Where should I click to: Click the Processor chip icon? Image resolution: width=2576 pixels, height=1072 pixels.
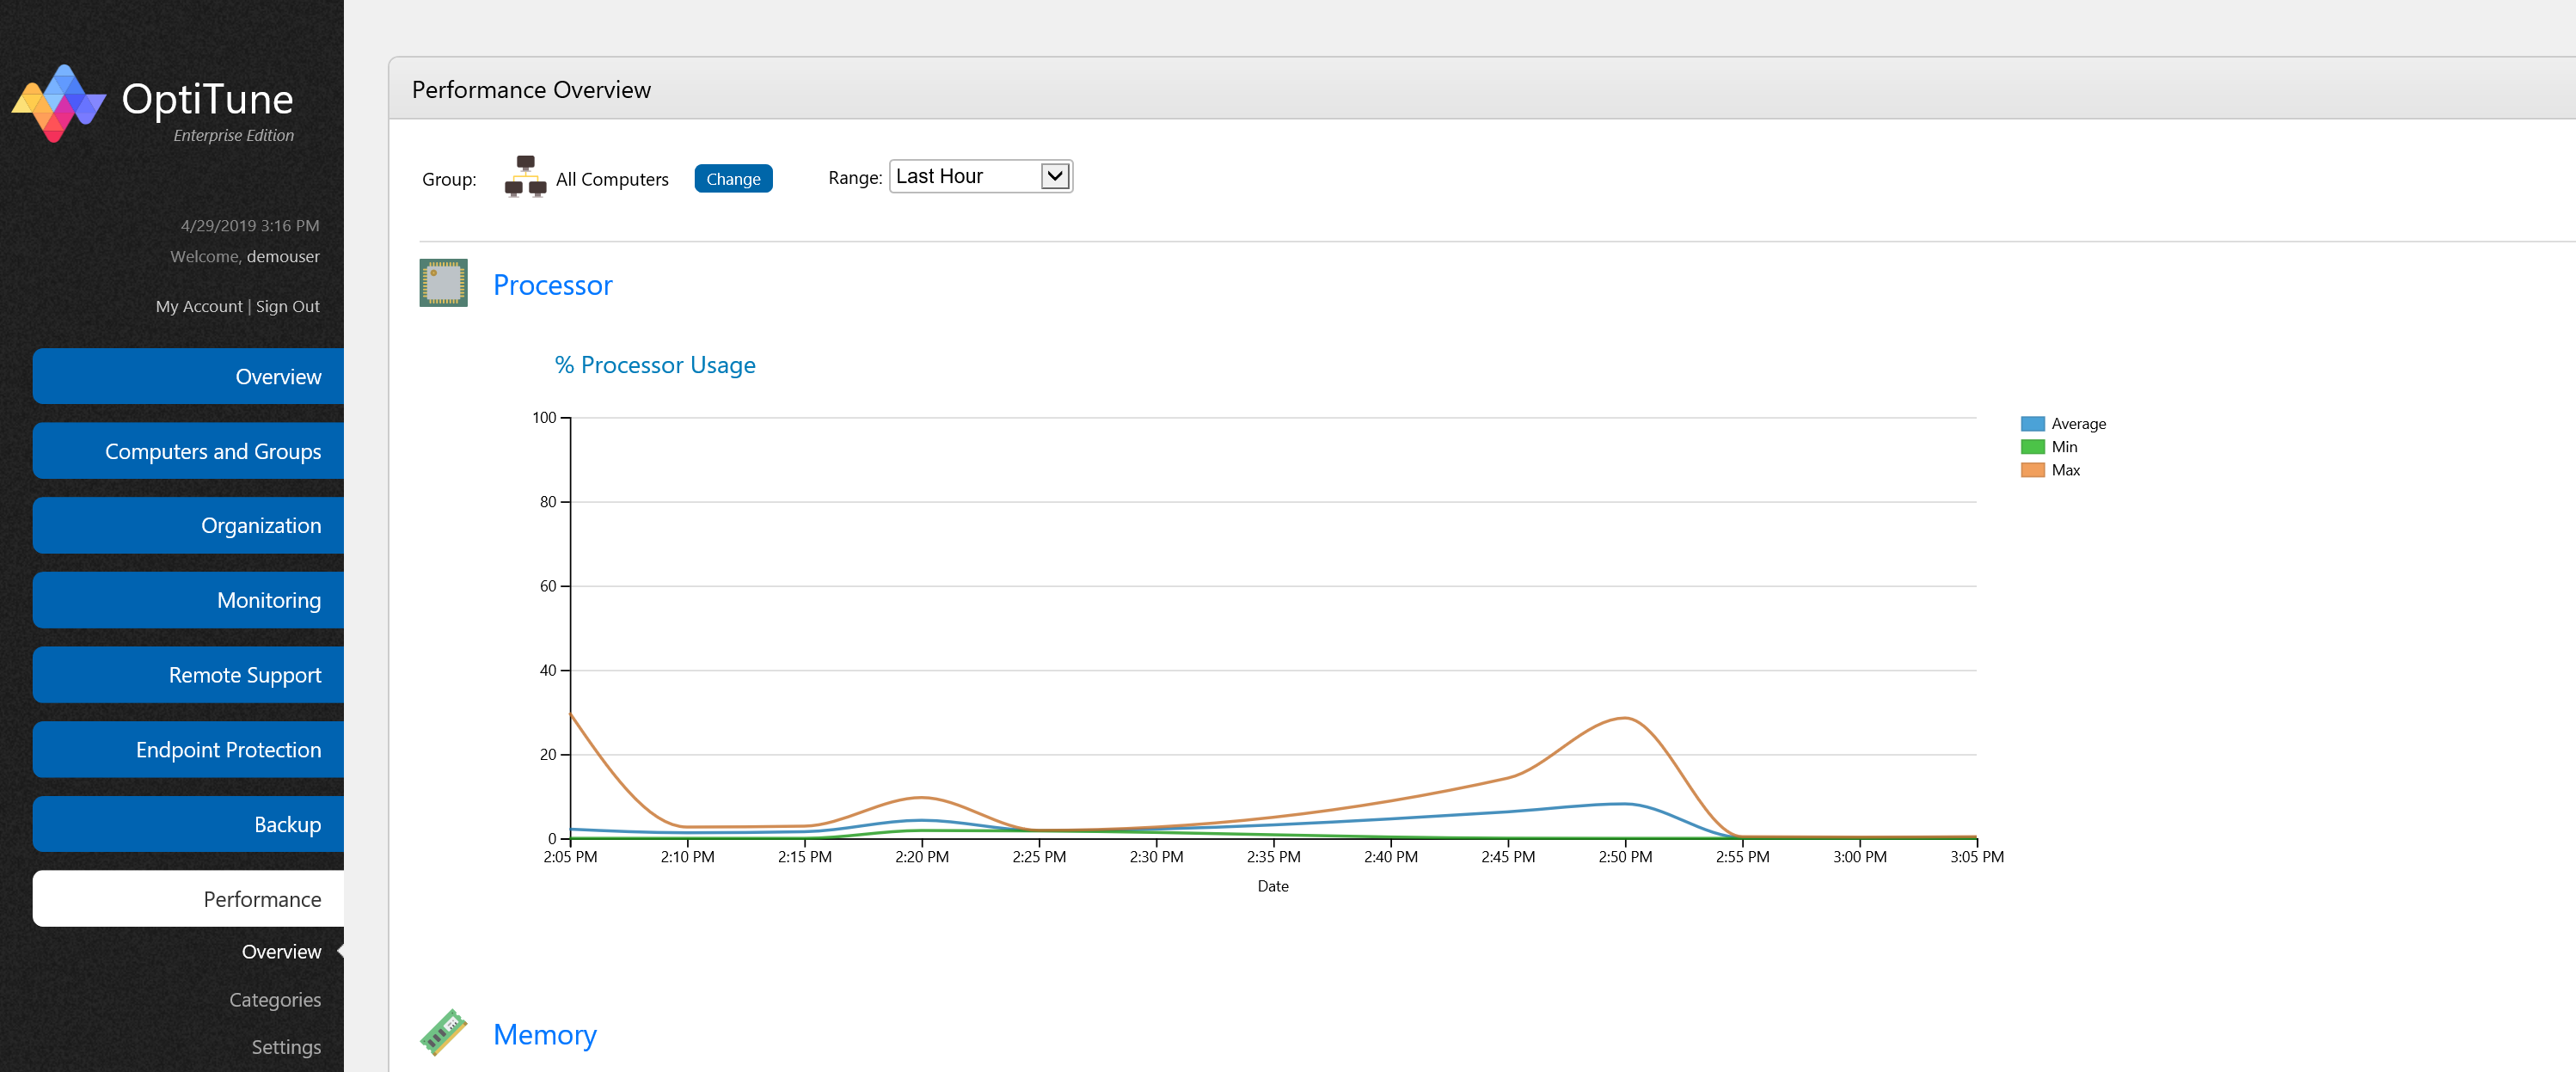coord(443,283)
